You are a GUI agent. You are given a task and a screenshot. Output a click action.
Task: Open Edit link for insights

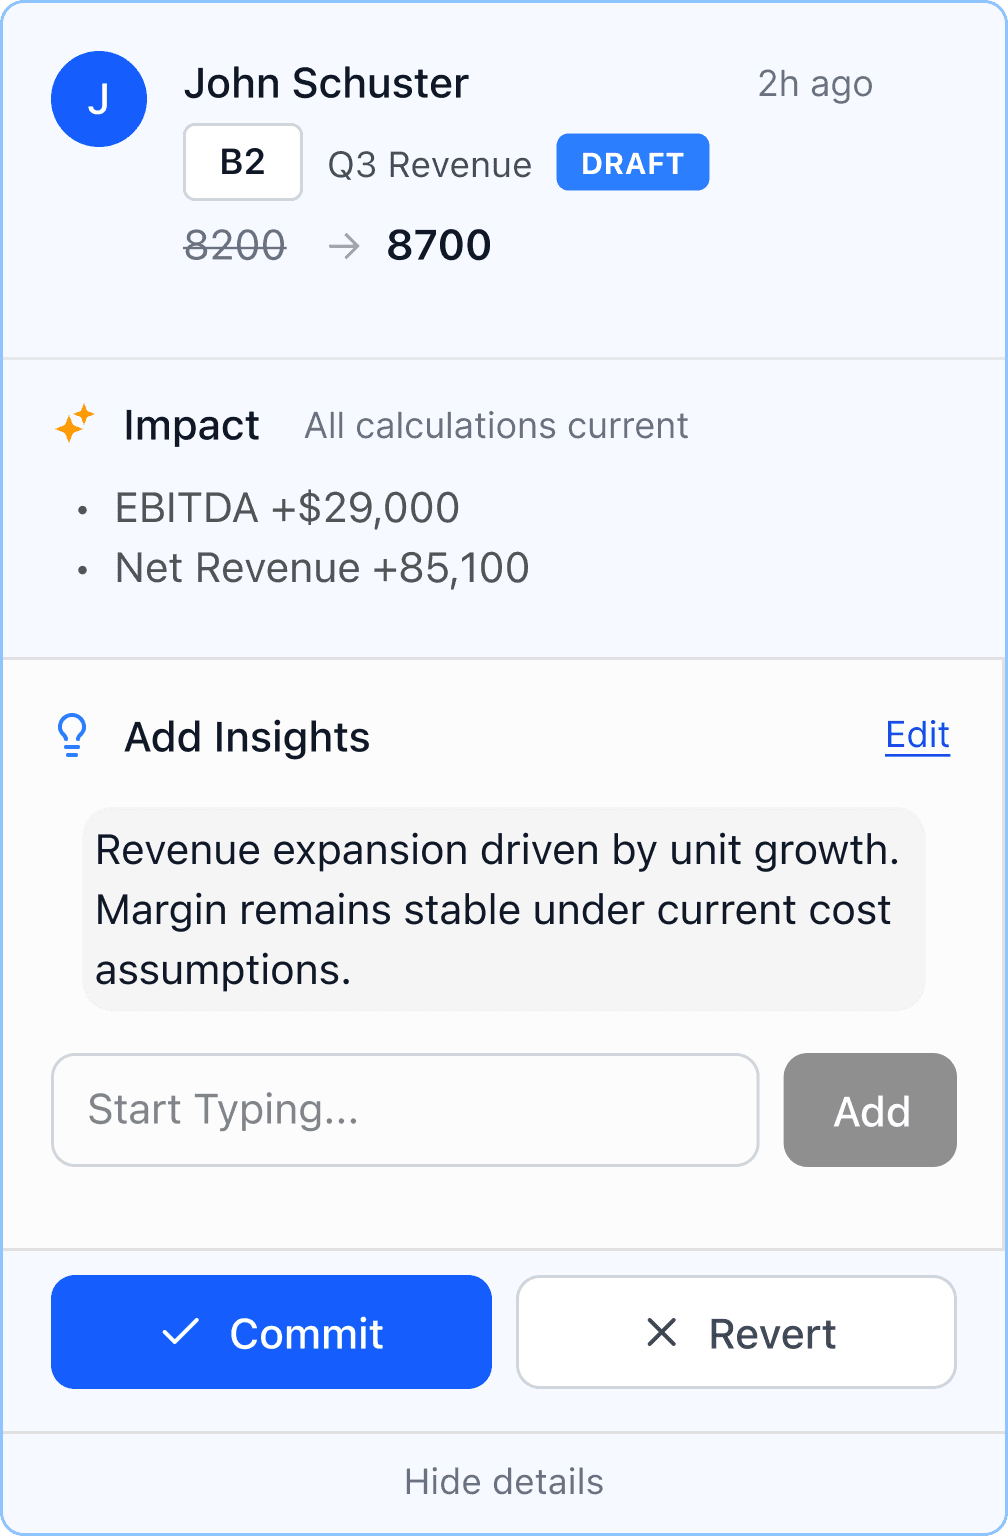[x=917, y=735]
